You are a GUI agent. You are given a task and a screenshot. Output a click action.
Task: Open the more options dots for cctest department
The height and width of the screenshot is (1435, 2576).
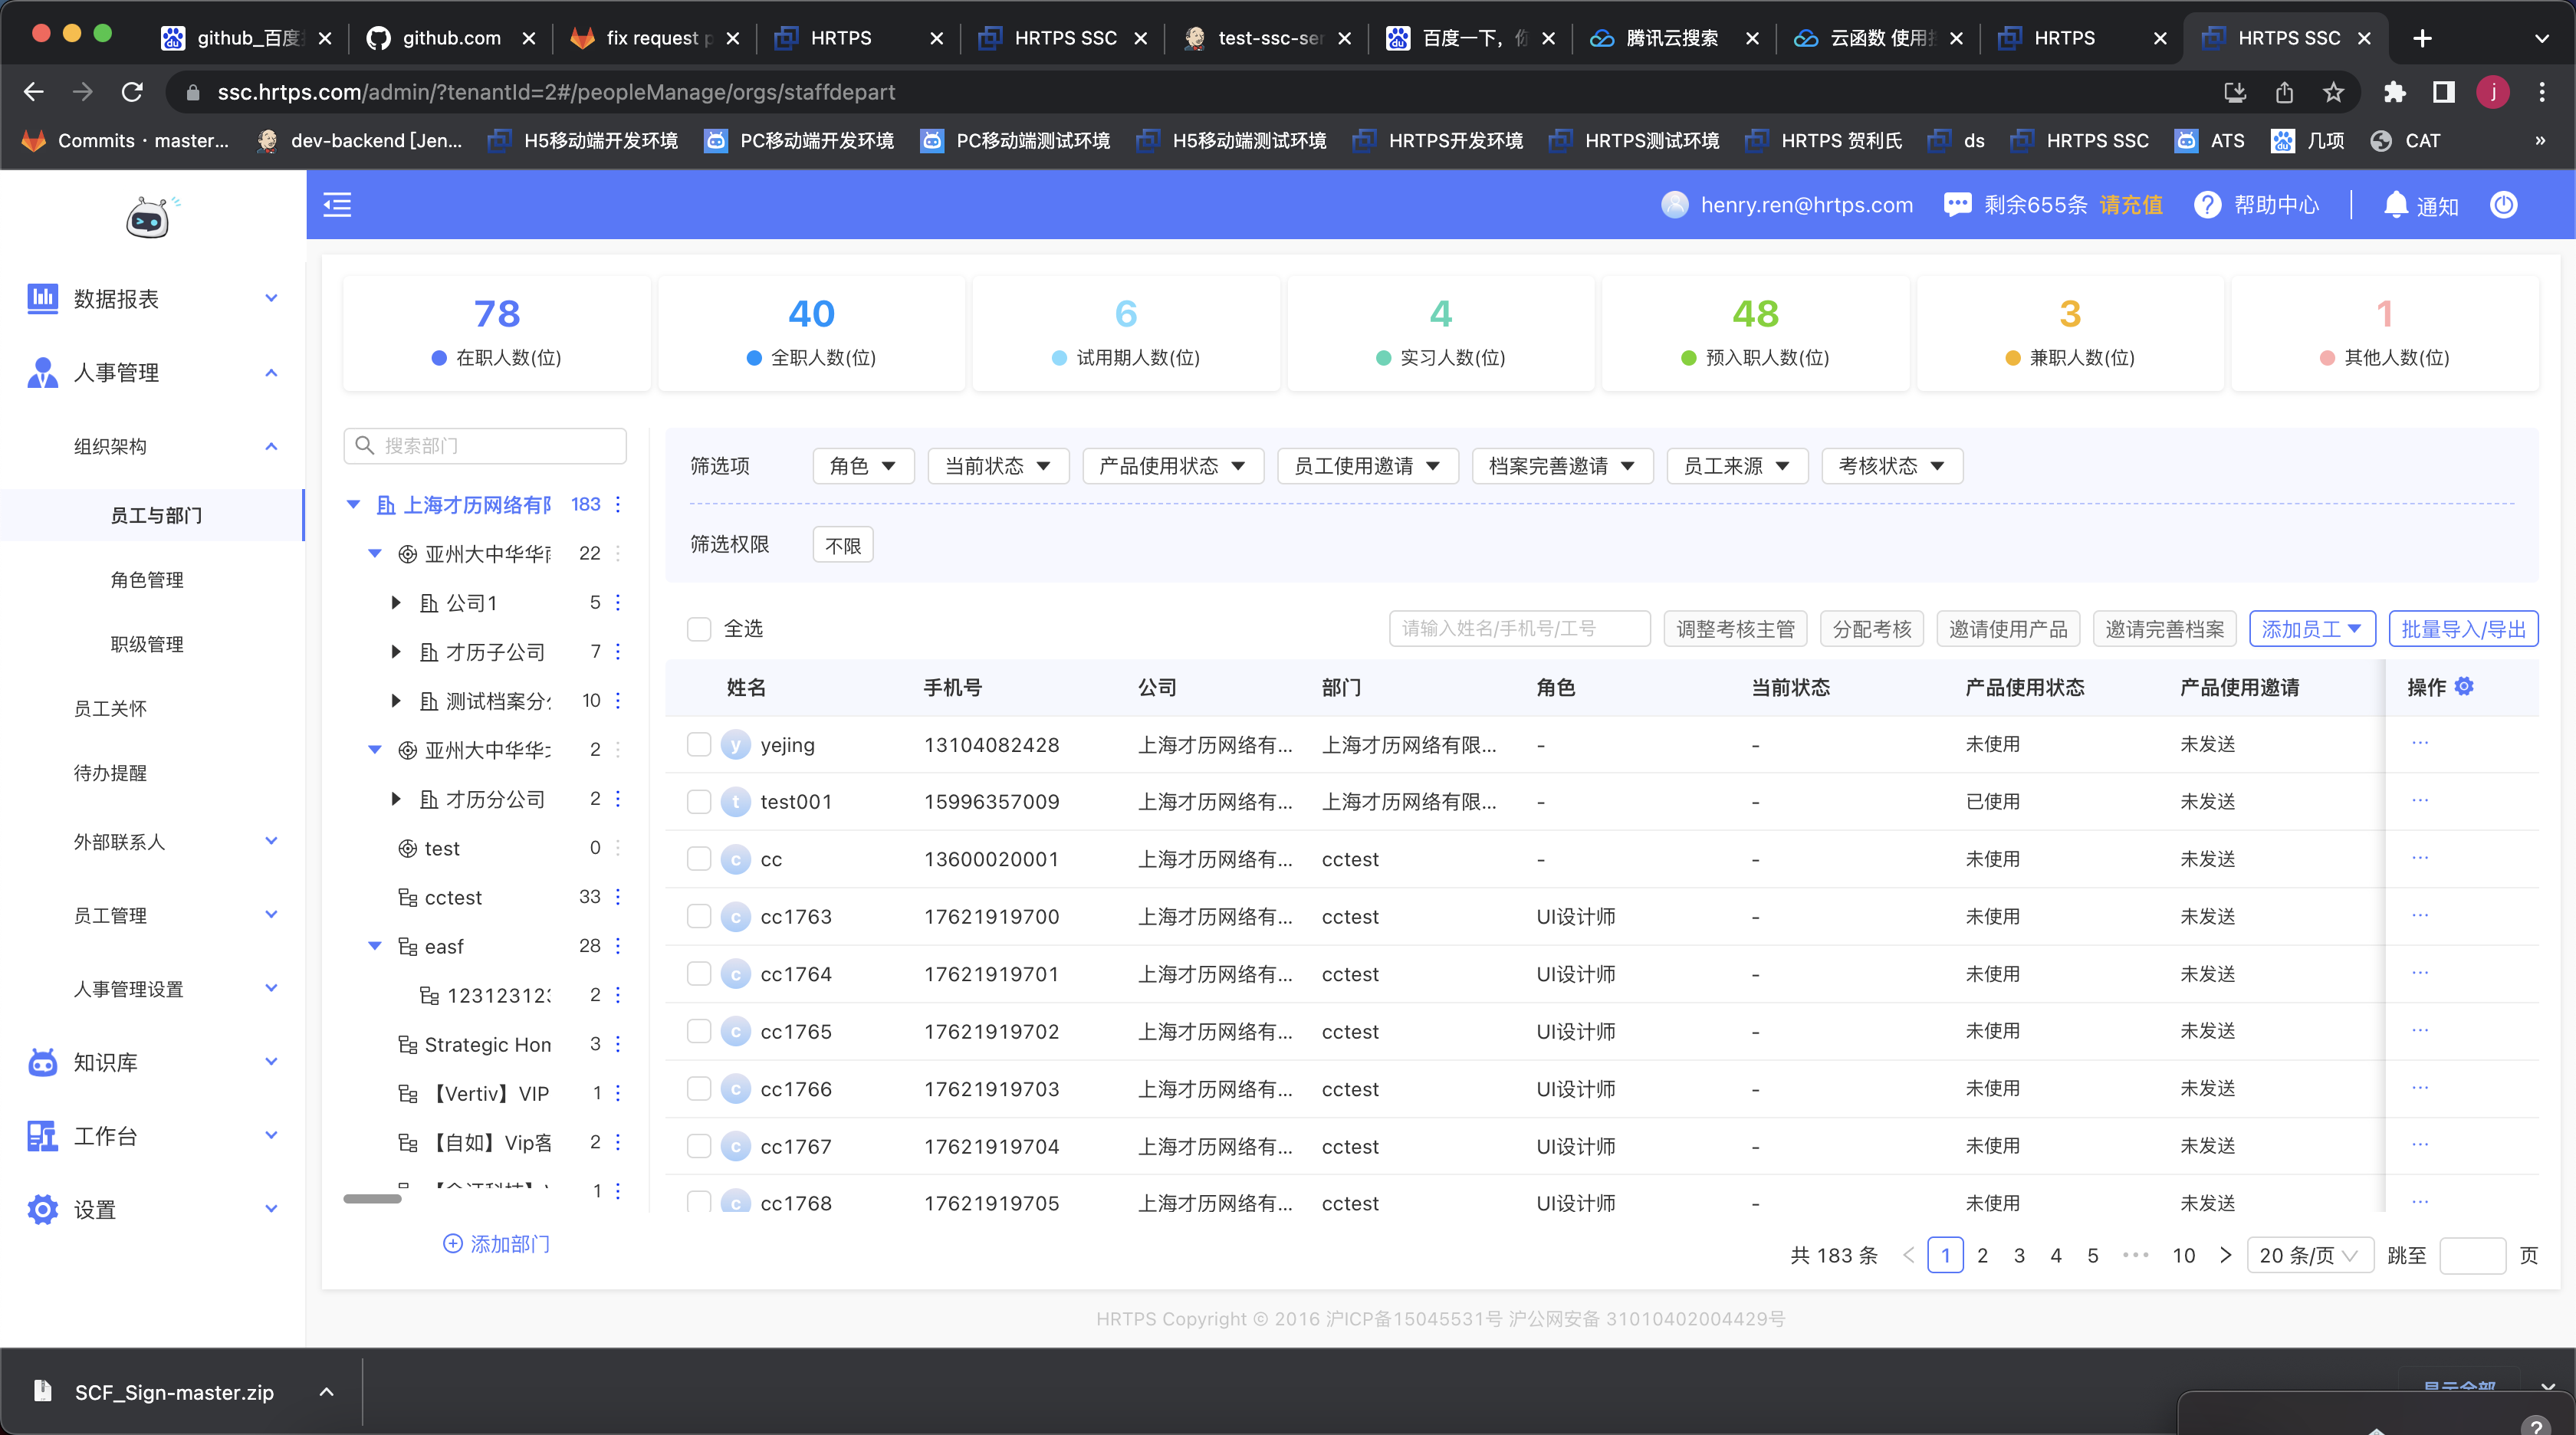click(x=618, y=897)
